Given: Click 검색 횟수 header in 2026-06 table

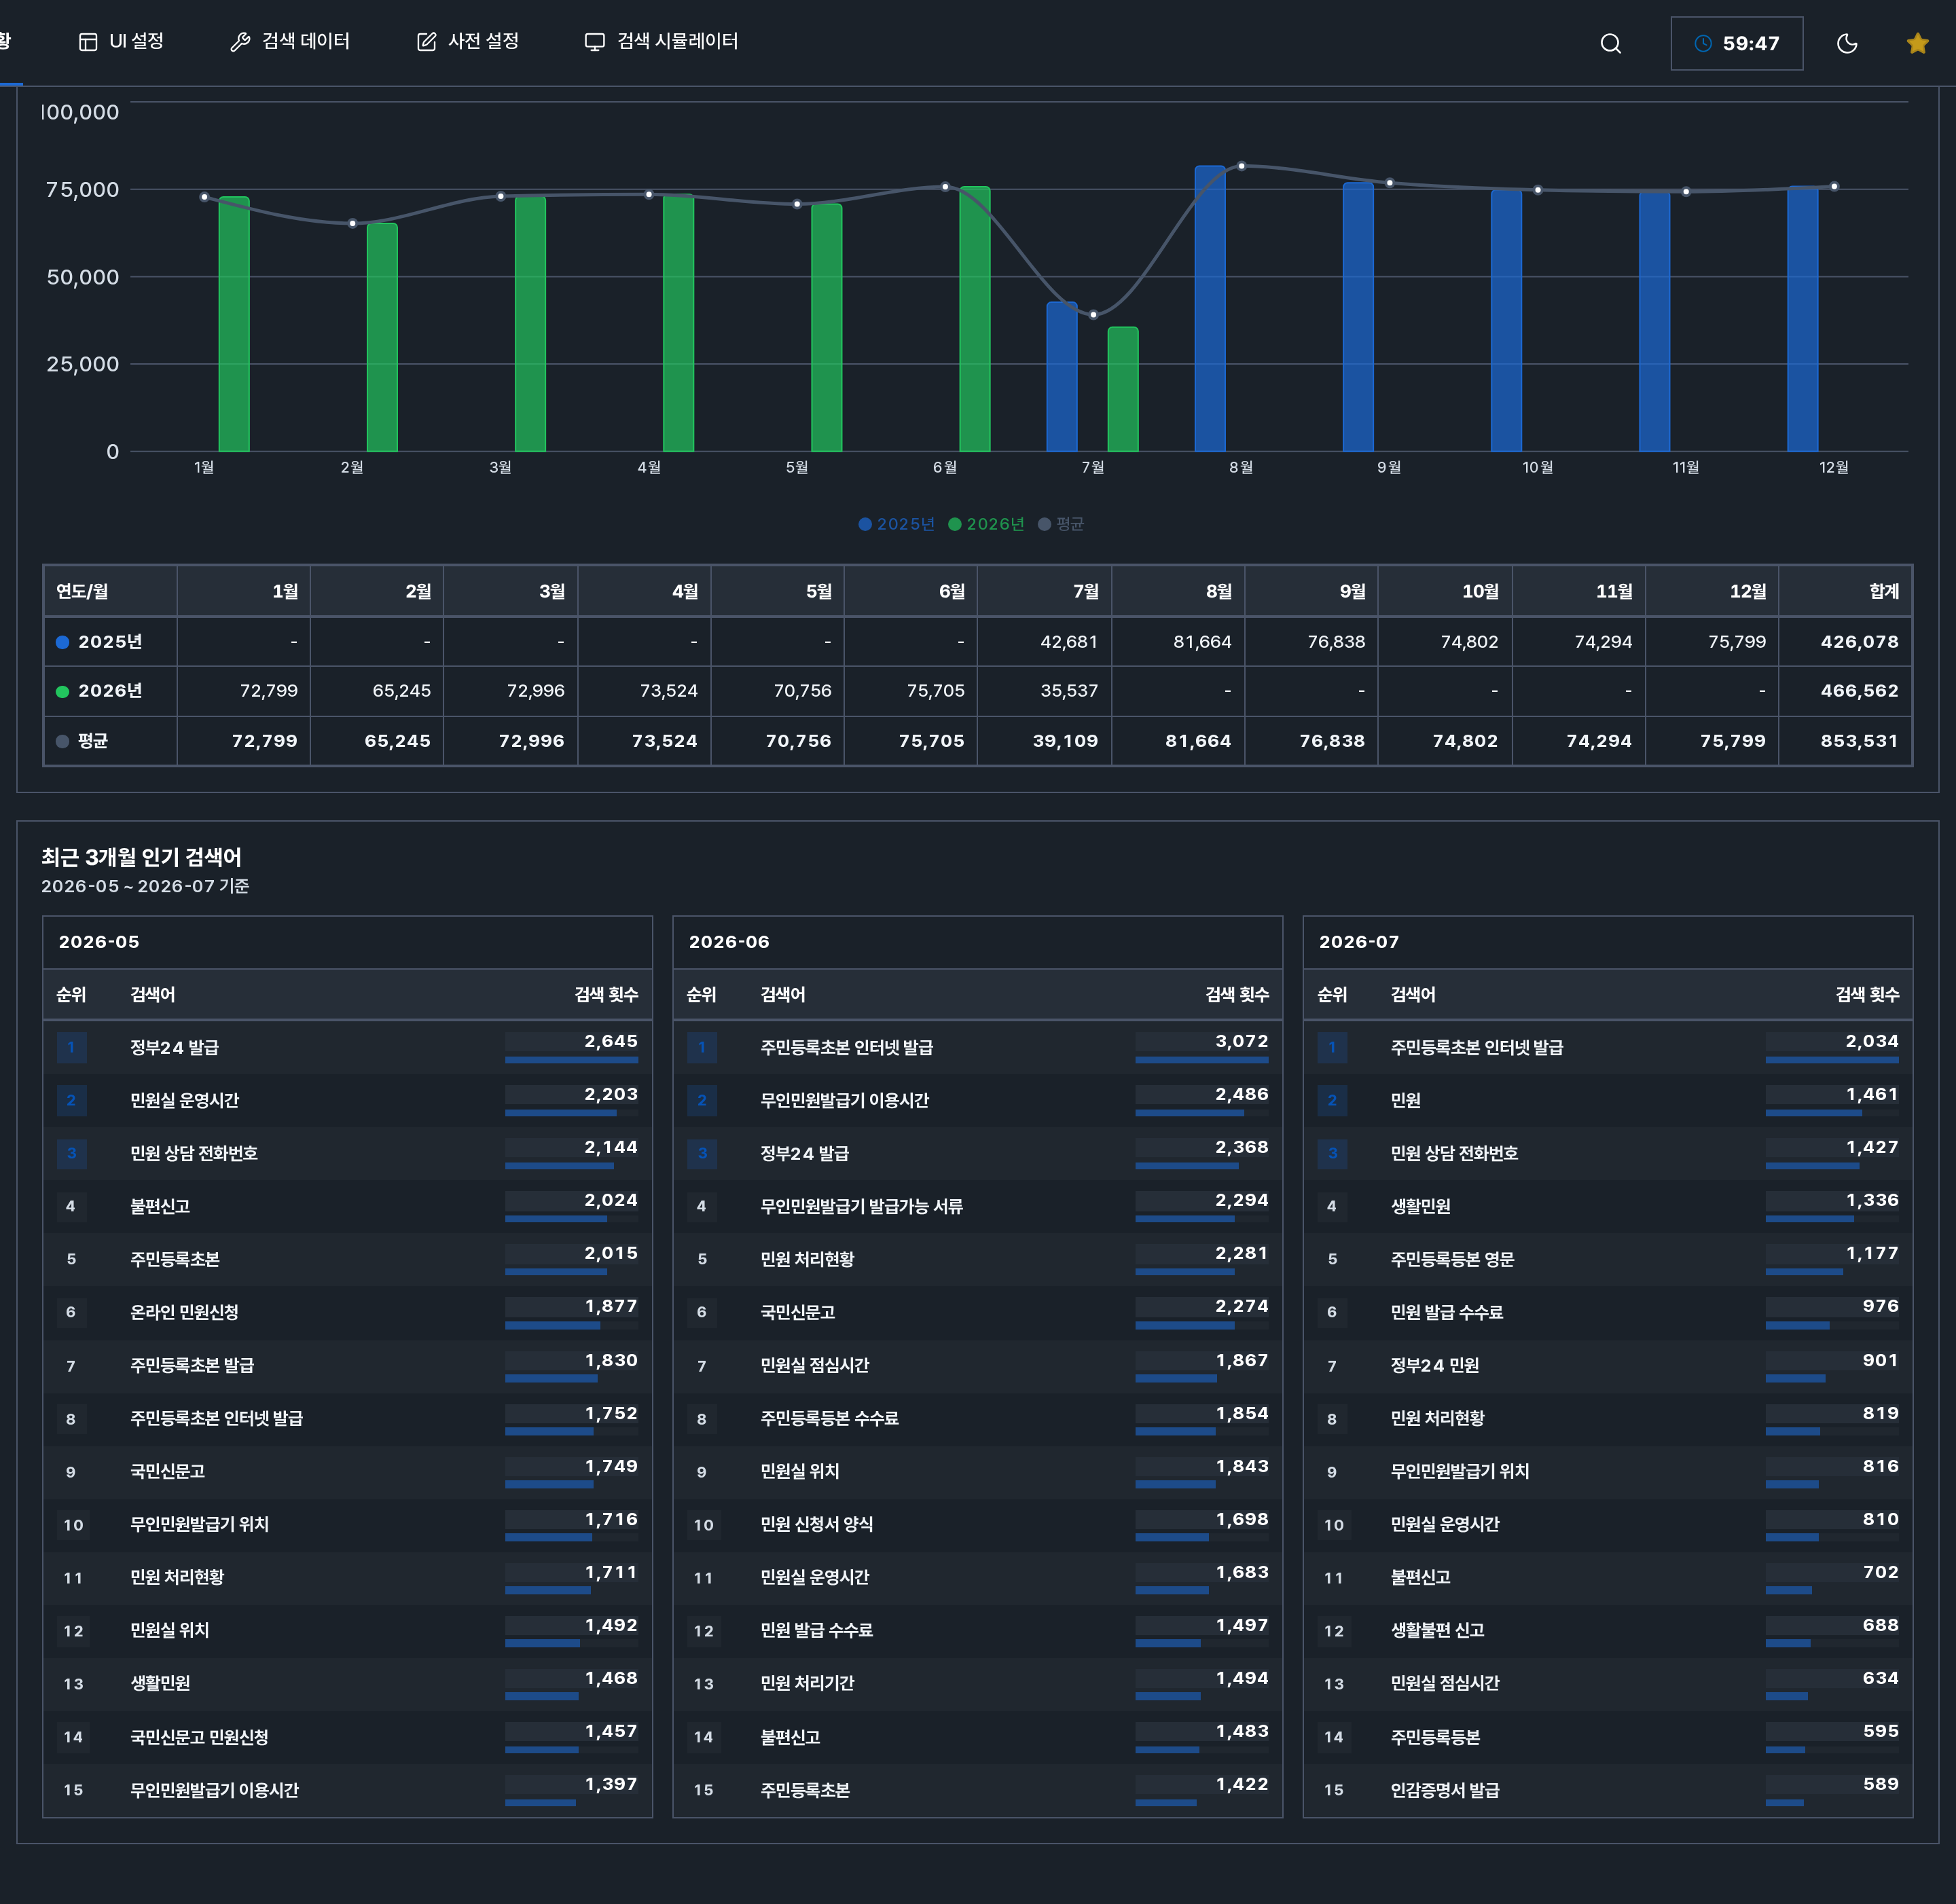Looking at the screenshot, I should tap(1237, 994).
